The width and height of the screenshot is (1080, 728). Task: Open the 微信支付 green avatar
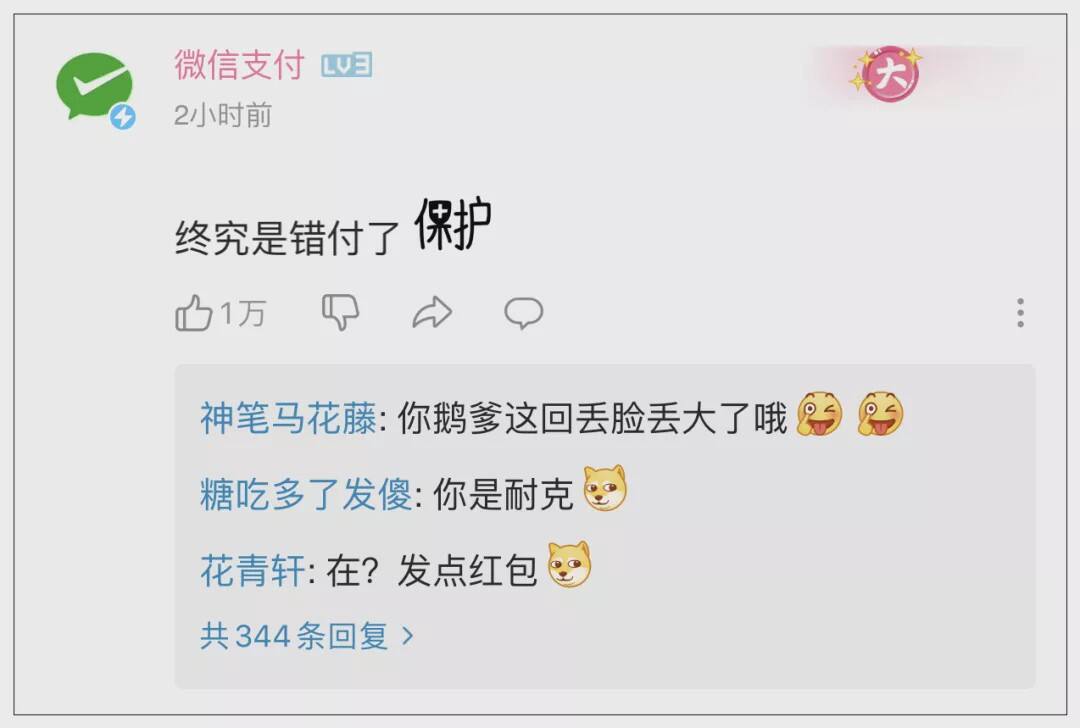(94, 87)
